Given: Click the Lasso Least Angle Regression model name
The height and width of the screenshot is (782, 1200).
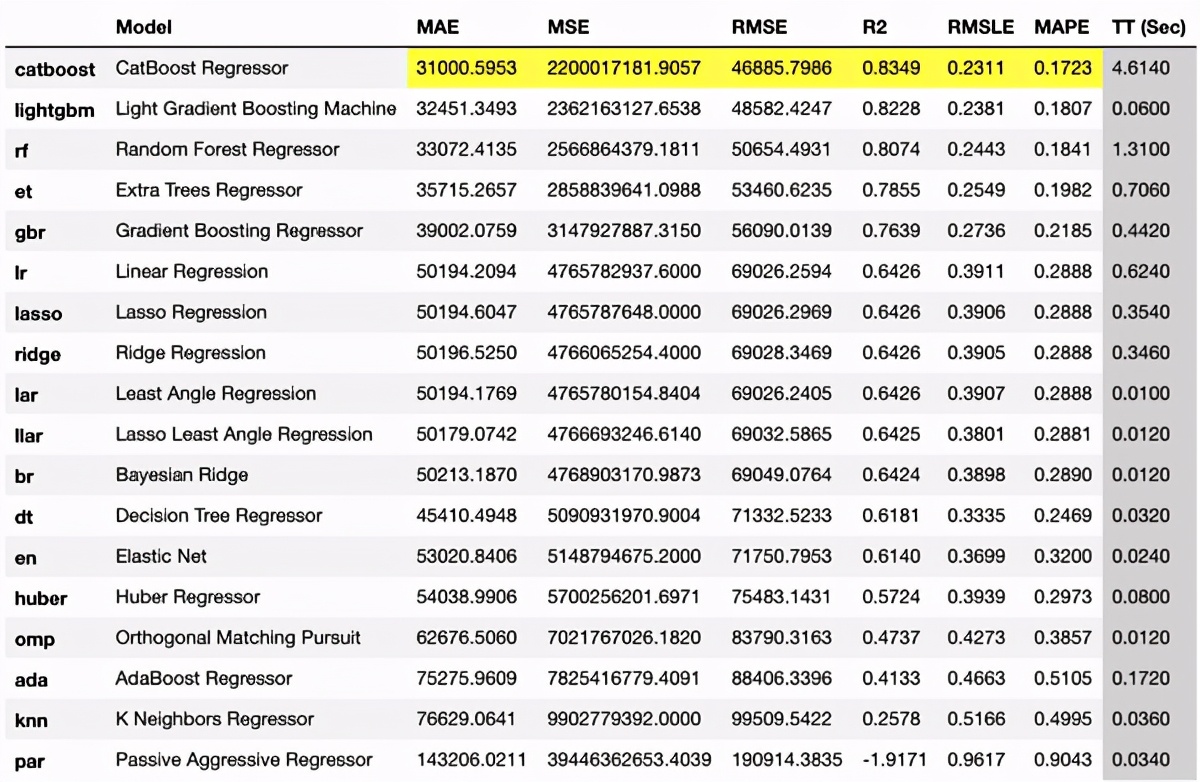Looking at the screenshot, I should [244, 434].
